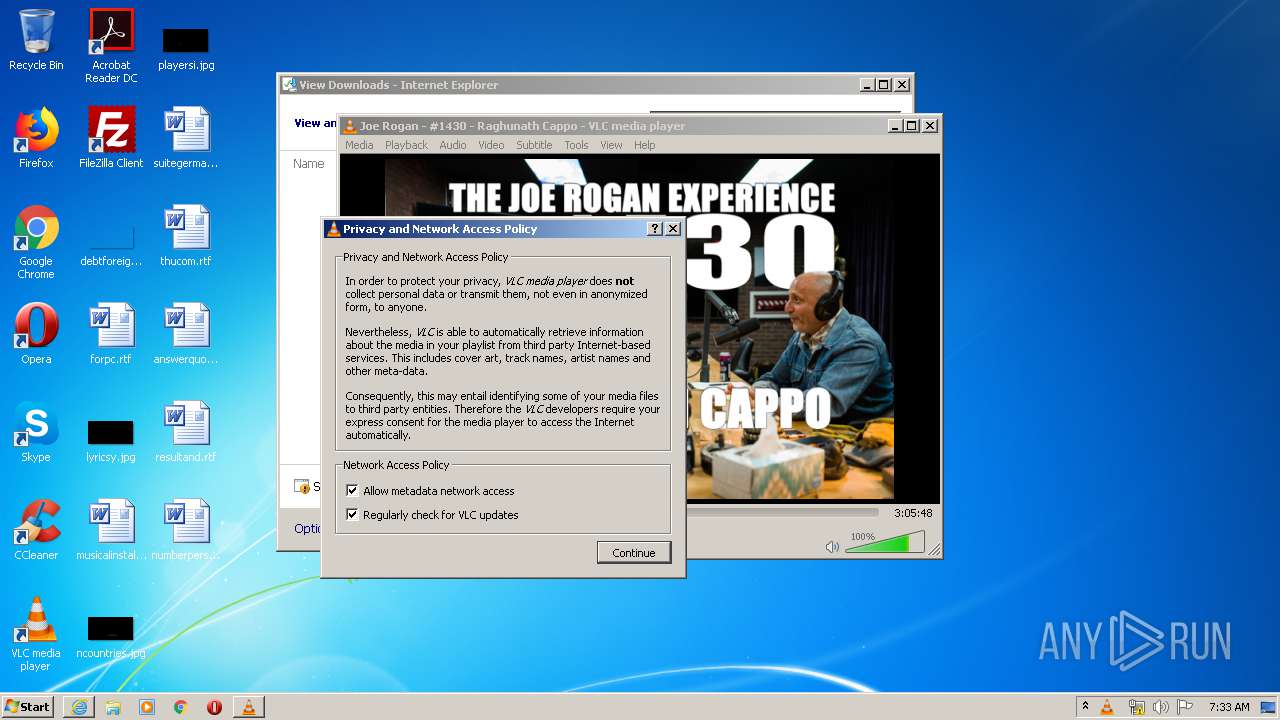Image resolution: width=1280 pixels, height=720 pixels.
Task: Open VLC Media menu
Action: click(359, 145)
